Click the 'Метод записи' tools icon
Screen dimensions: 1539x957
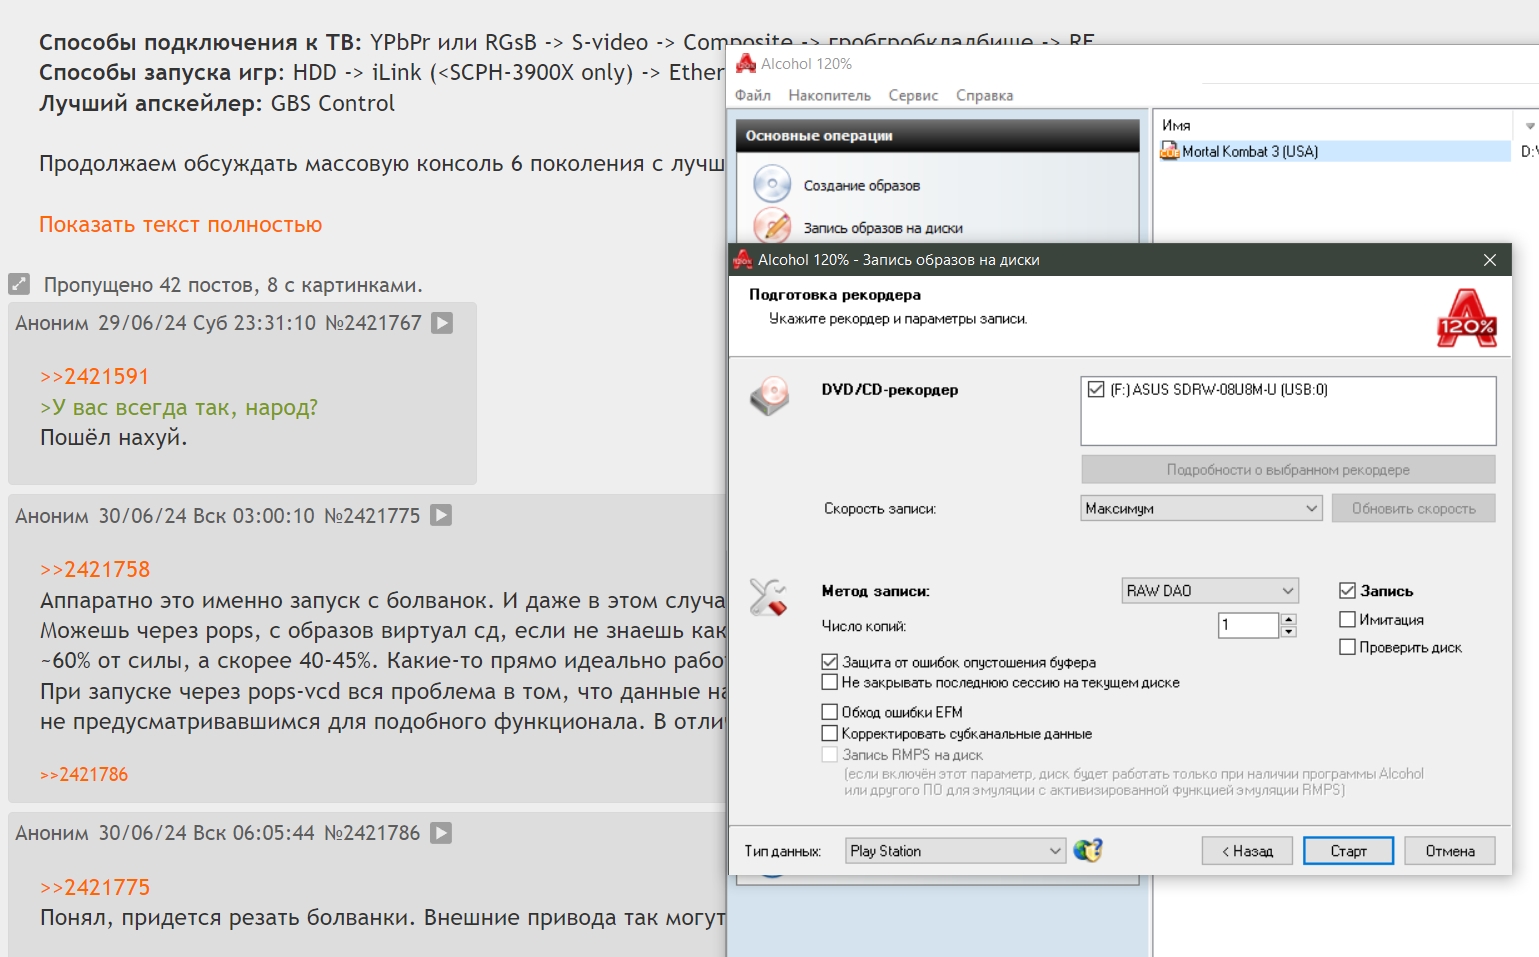pos(768,597)
